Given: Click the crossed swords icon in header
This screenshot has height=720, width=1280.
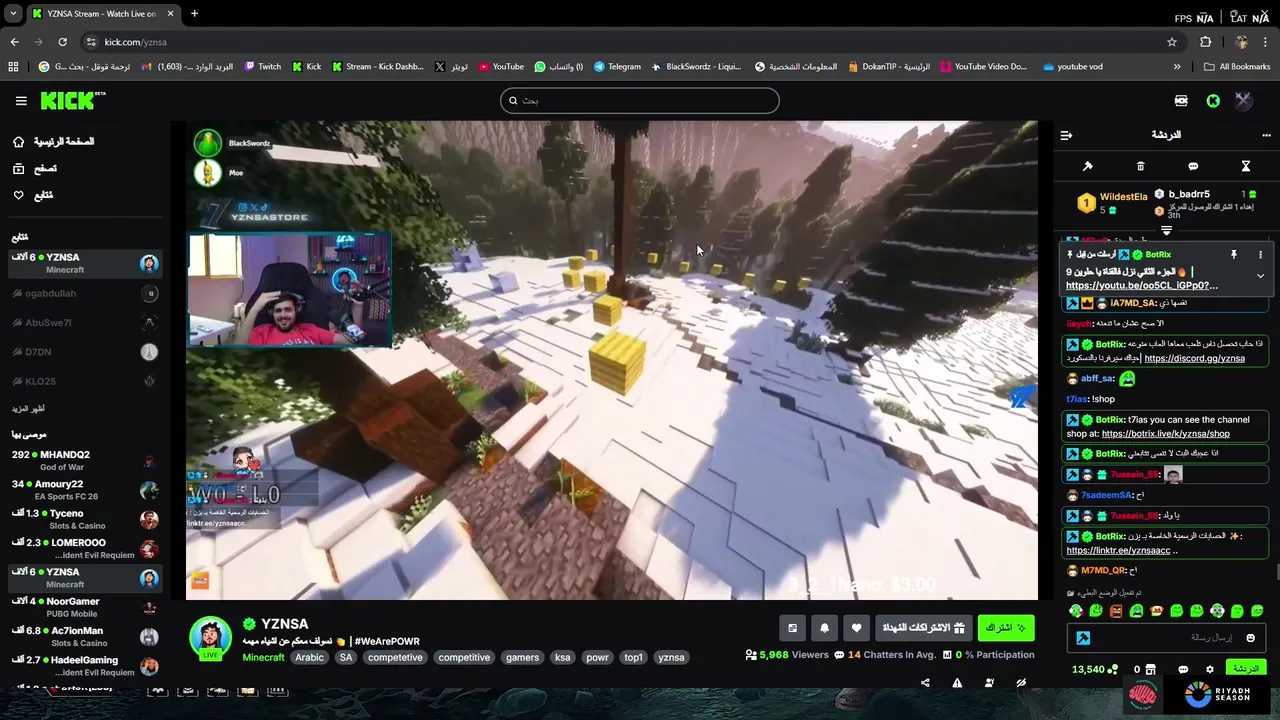Looking at the screenshot, I should (x=1243, y=100).
